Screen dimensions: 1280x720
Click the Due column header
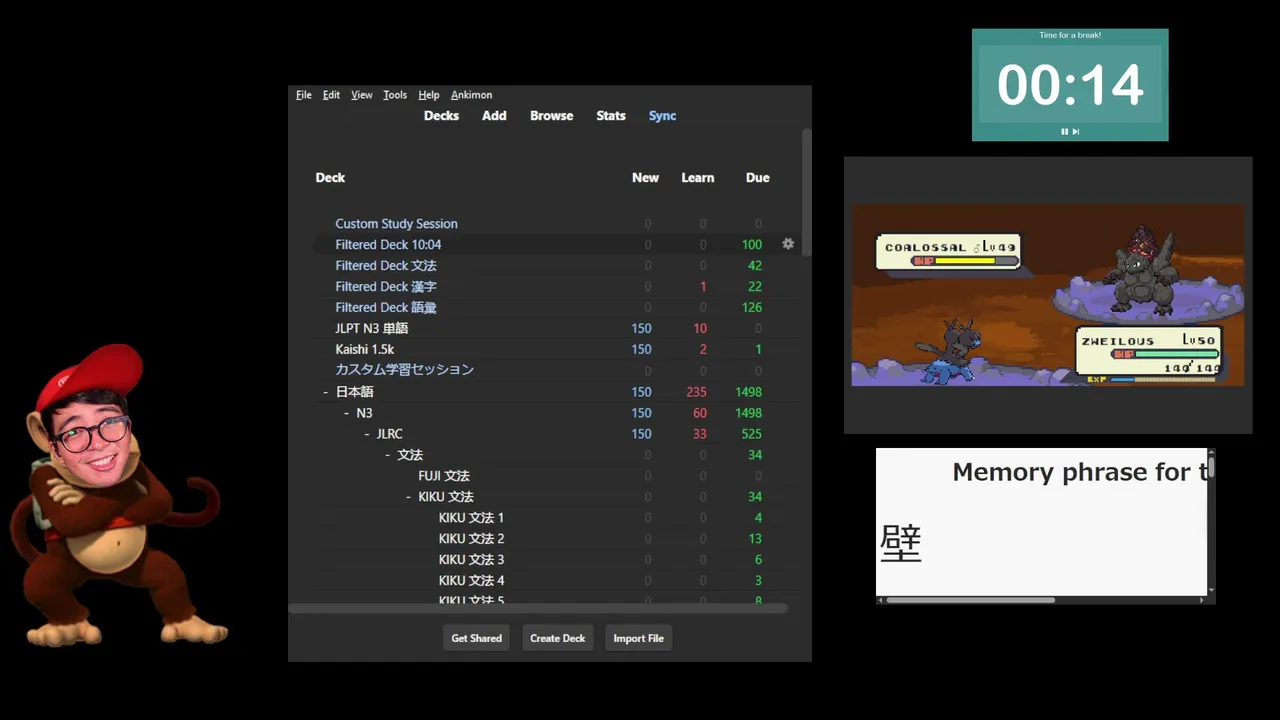757,178
